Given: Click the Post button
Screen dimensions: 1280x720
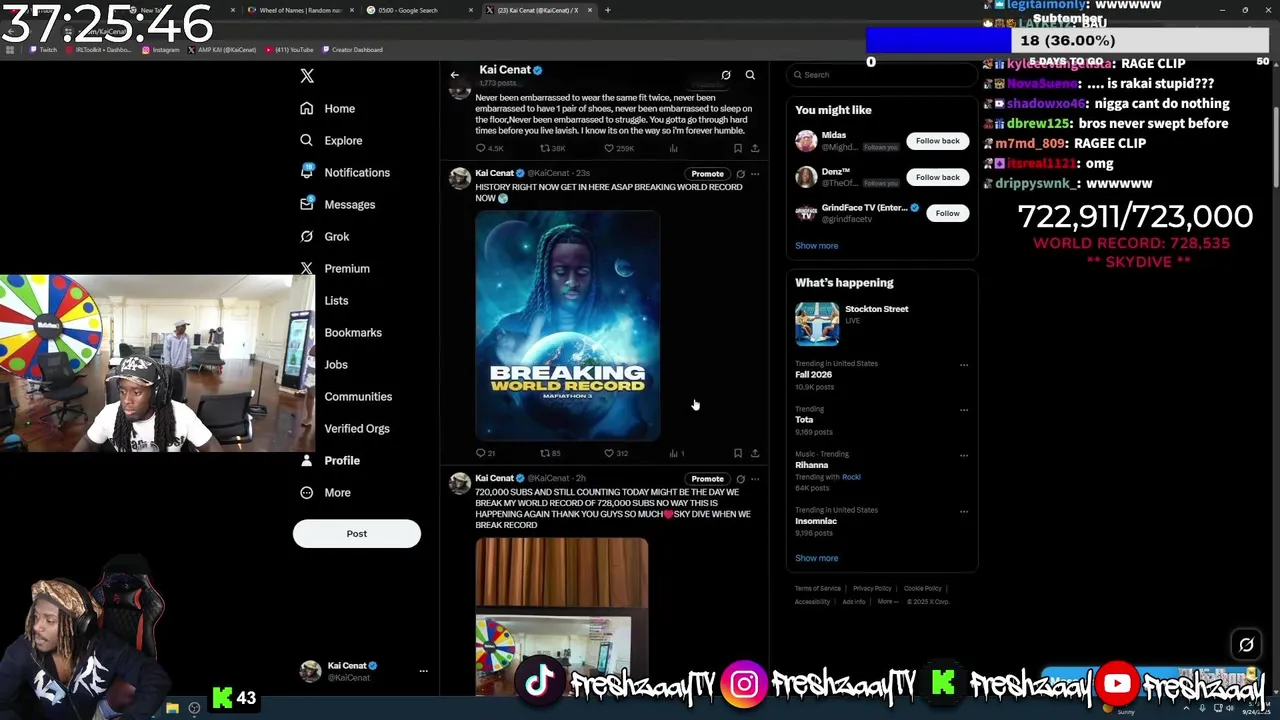Looking at the screenshot, I should tap(357, 534).
